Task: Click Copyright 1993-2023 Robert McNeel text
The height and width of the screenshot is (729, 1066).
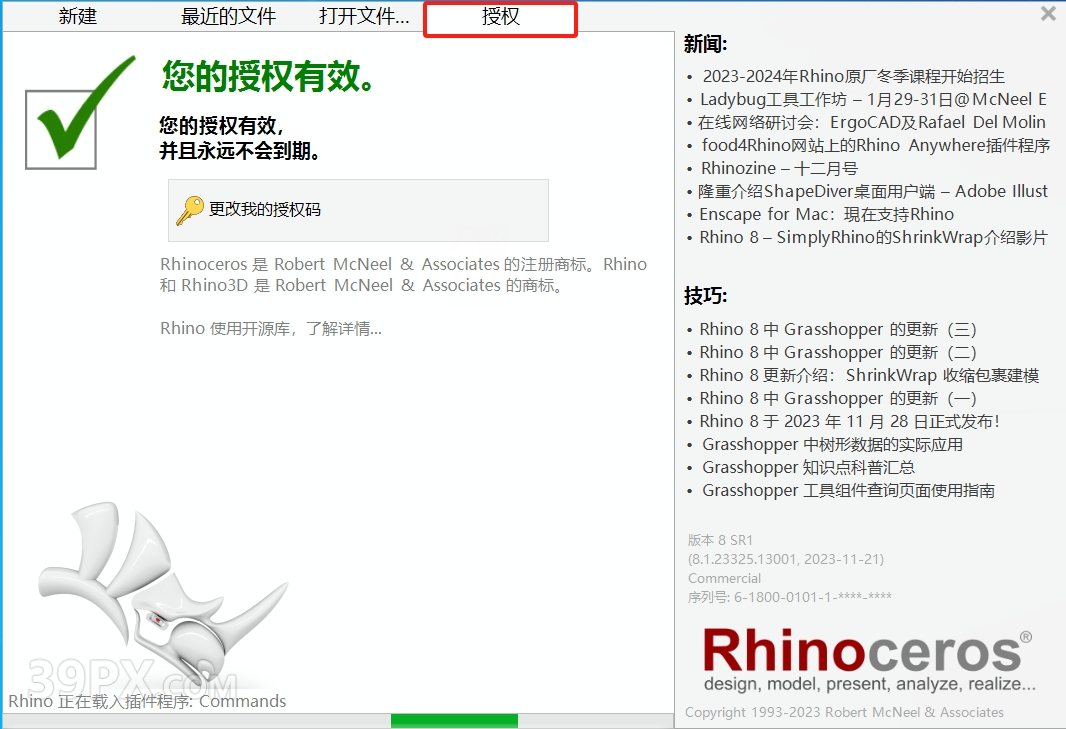Action: (x=844, y=713)
